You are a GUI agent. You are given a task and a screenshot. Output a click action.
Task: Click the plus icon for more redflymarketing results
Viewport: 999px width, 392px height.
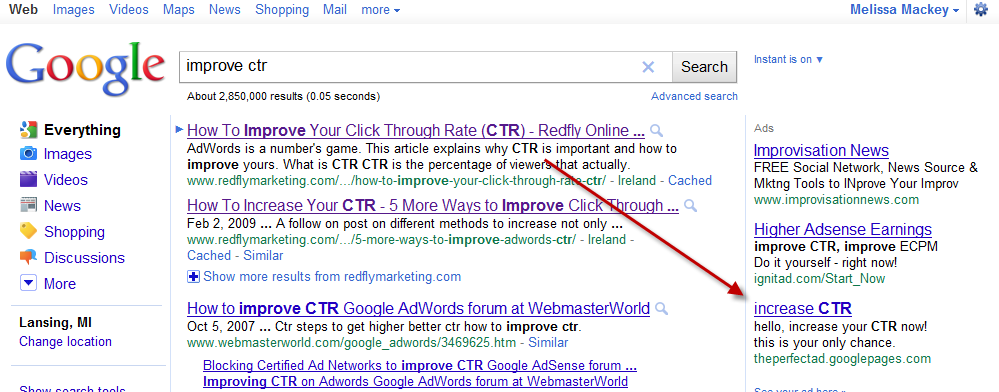[x=194, y=277]
